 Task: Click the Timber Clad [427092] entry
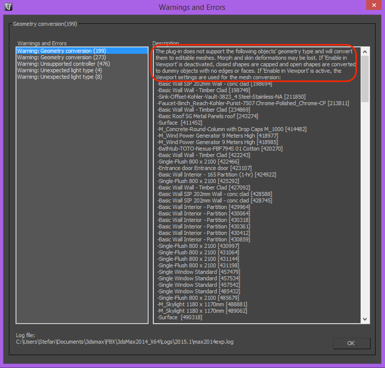[x=204, y=188]
